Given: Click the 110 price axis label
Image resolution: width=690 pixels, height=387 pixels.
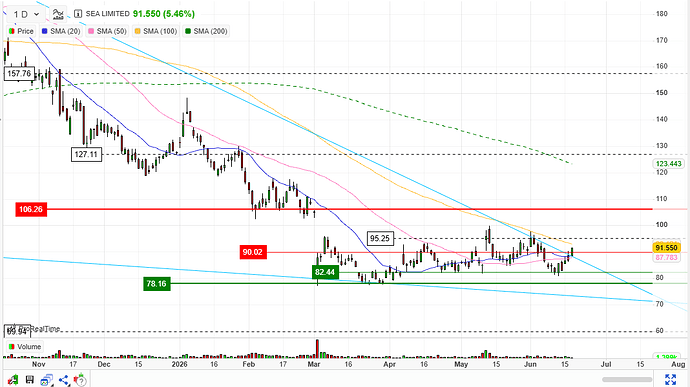Looking at the screenshot, I should [x=662, y=199].
